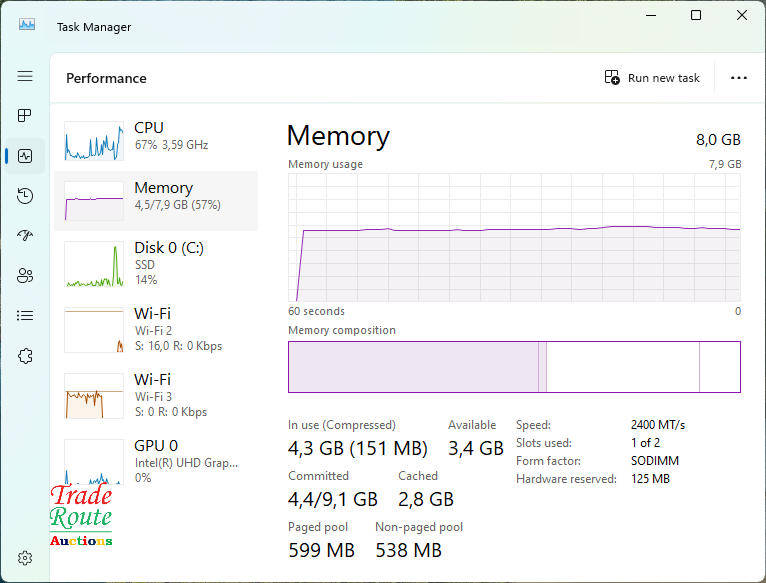766x583 pixels.
Task: Open the Startup apps page icon
Action: (x=25, y=236)
